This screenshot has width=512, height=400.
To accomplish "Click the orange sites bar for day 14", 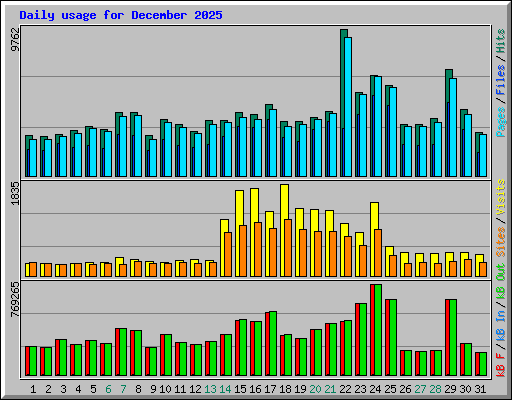I will point(228,254).
